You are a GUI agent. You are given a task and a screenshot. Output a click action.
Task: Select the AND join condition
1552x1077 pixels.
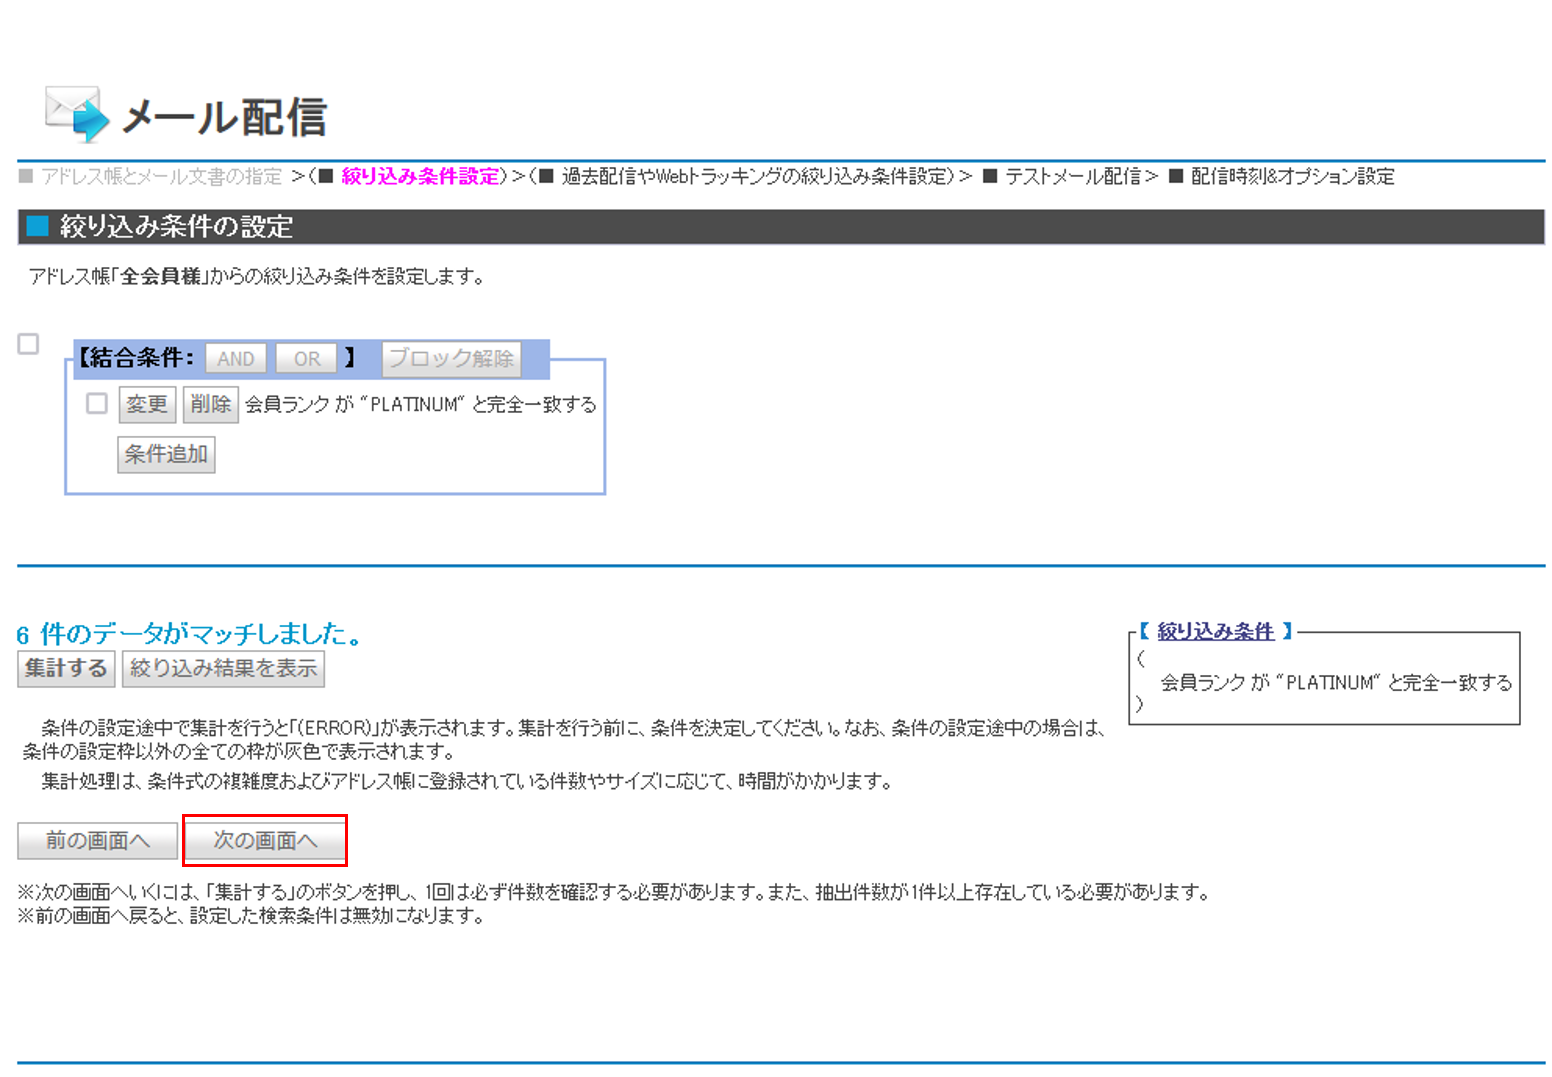click(x=236, y=359)
